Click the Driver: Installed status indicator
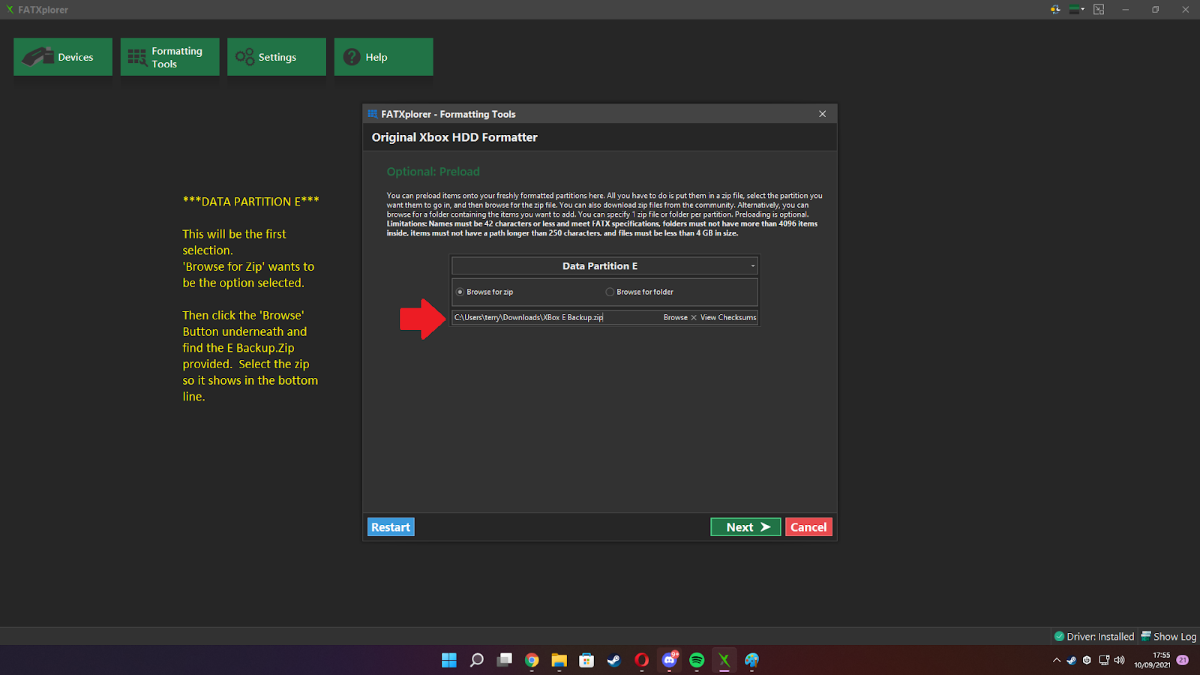The image size is (1200, 675). 1094,636
